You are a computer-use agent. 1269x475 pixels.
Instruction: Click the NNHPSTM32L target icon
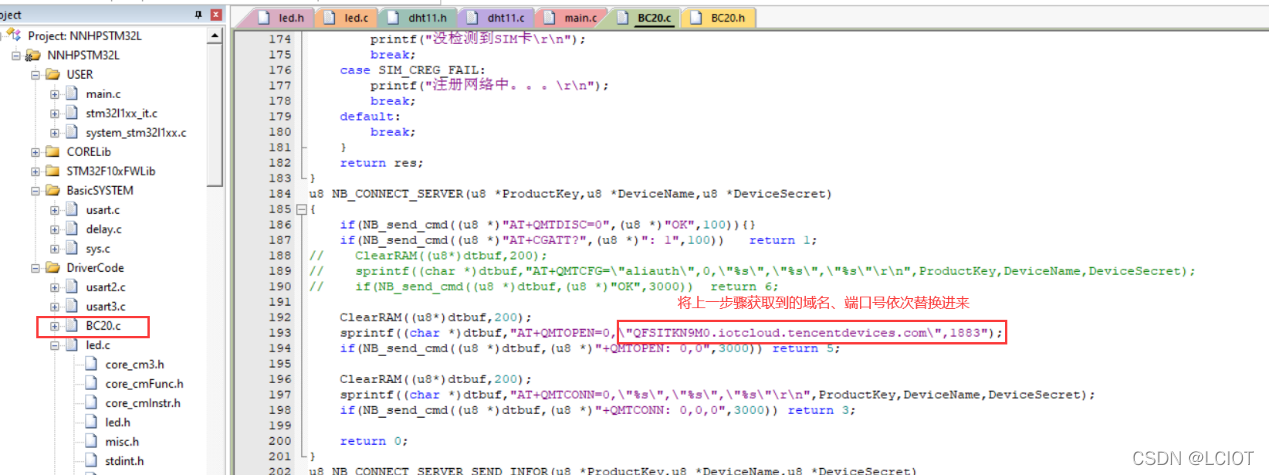[34, 55]
